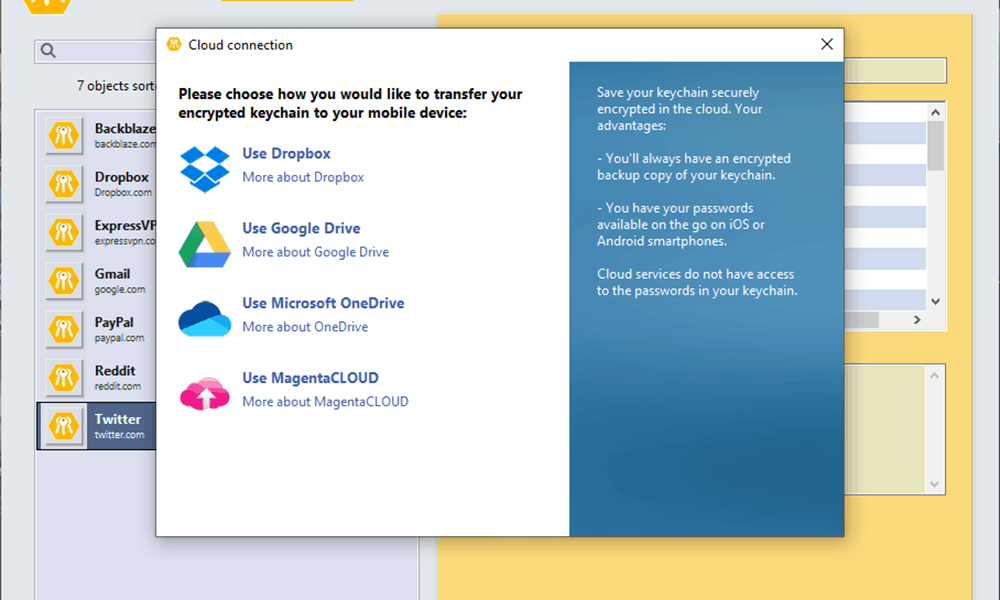1000x600 pixels.
Task: Click the paypal.com subtitle text
Action: click(119, 338)
